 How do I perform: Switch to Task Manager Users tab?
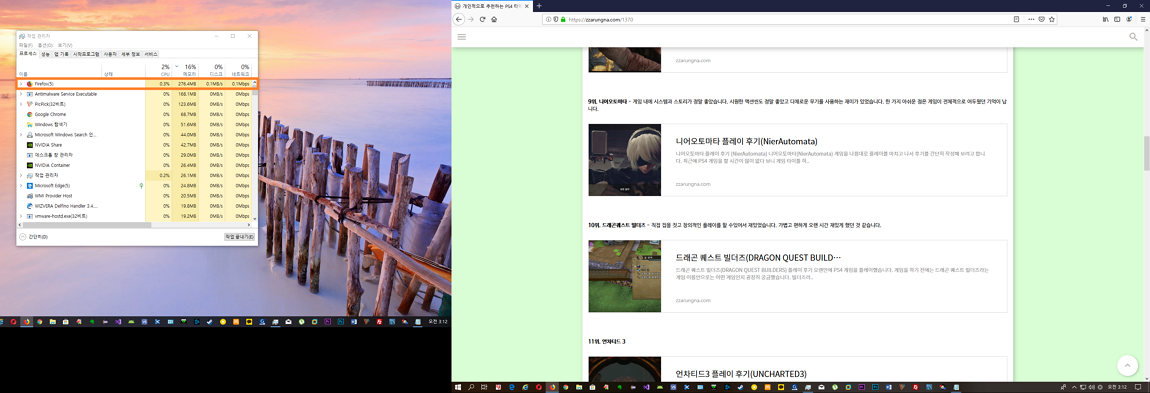tap(110, 54)
